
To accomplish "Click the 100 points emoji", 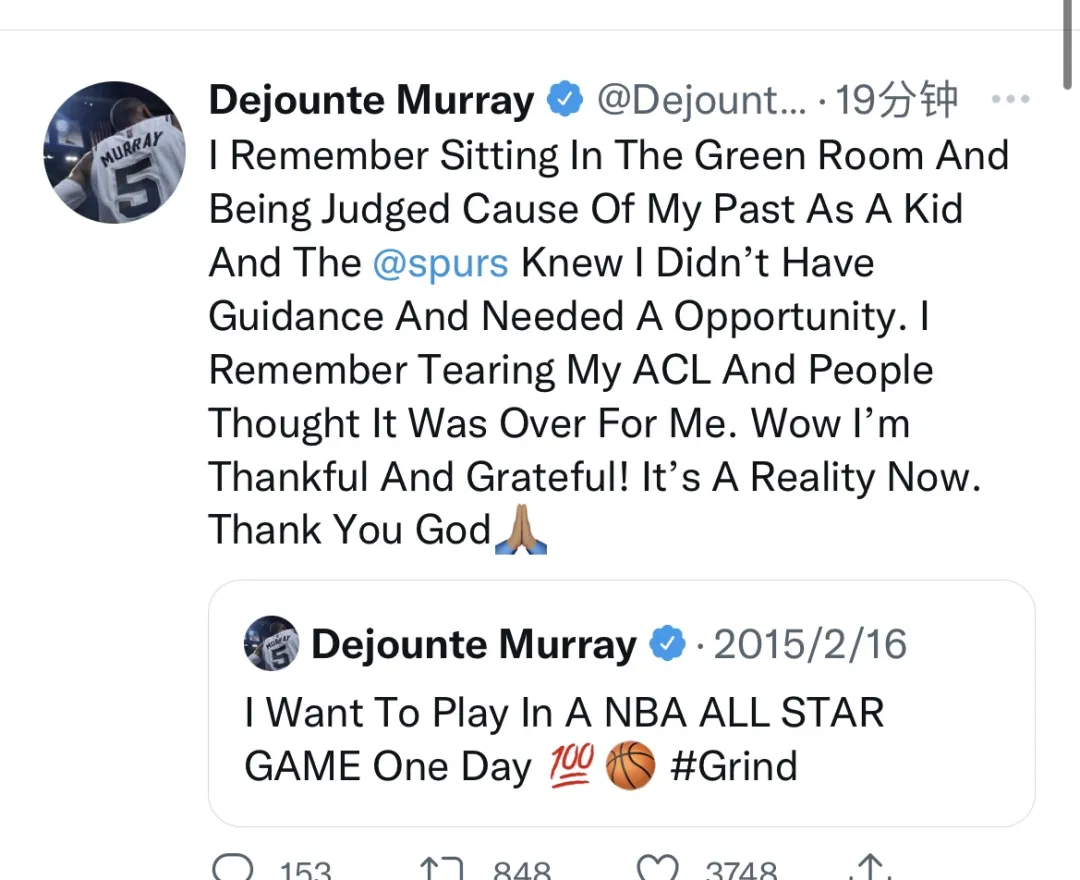I will pyautogui.click(x=572, y=765).
